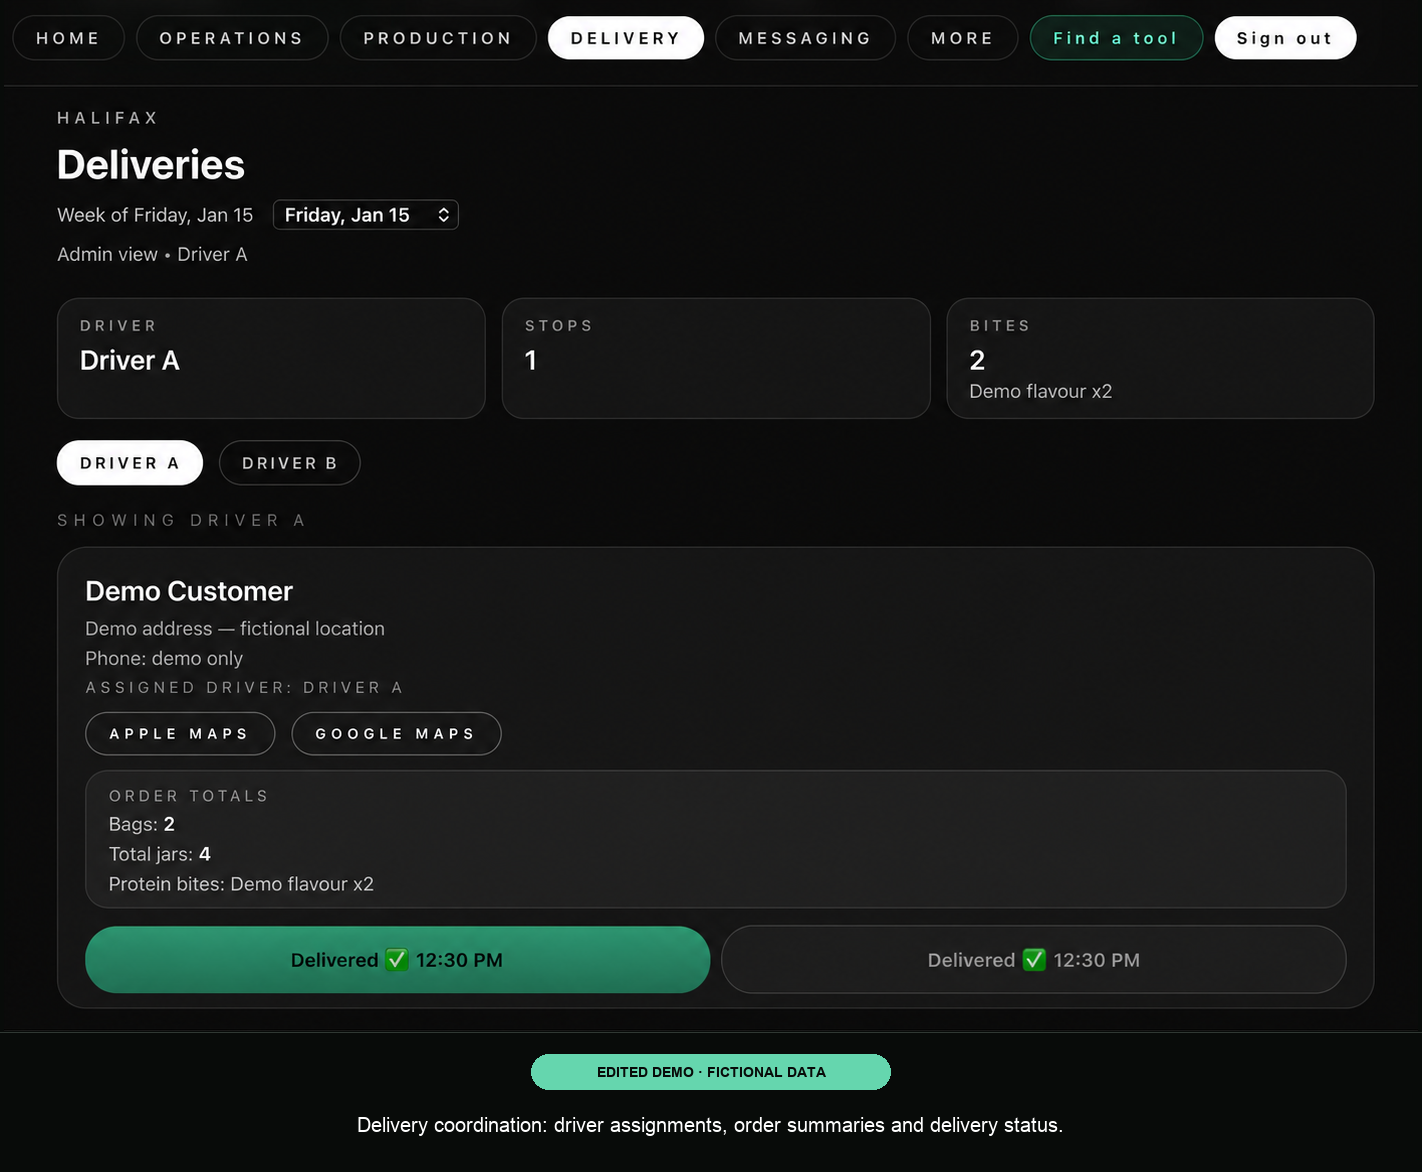Click the 'Bags: 2' line

[142, 824]
